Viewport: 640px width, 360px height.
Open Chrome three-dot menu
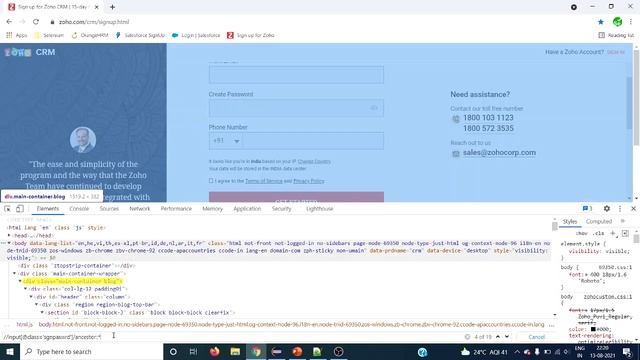click(x=631, y=22)
